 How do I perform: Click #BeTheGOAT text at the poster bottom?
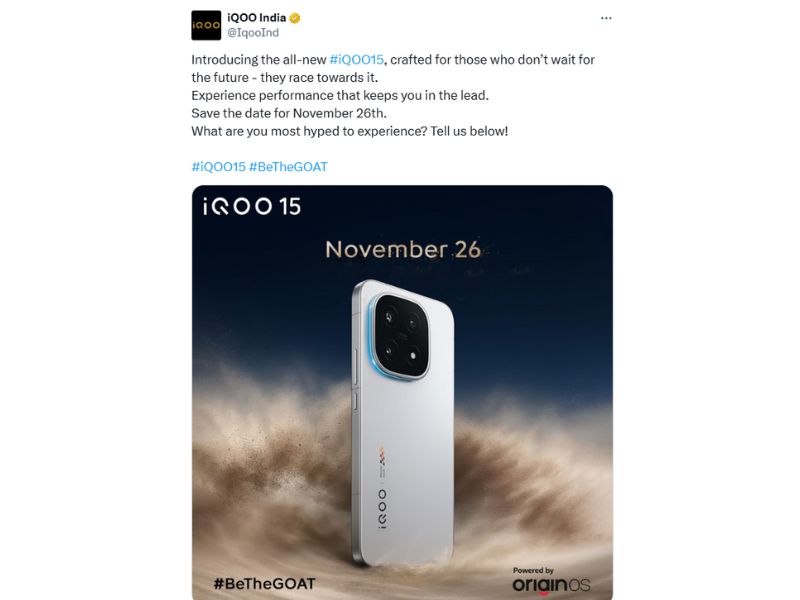tap(264, 584)
